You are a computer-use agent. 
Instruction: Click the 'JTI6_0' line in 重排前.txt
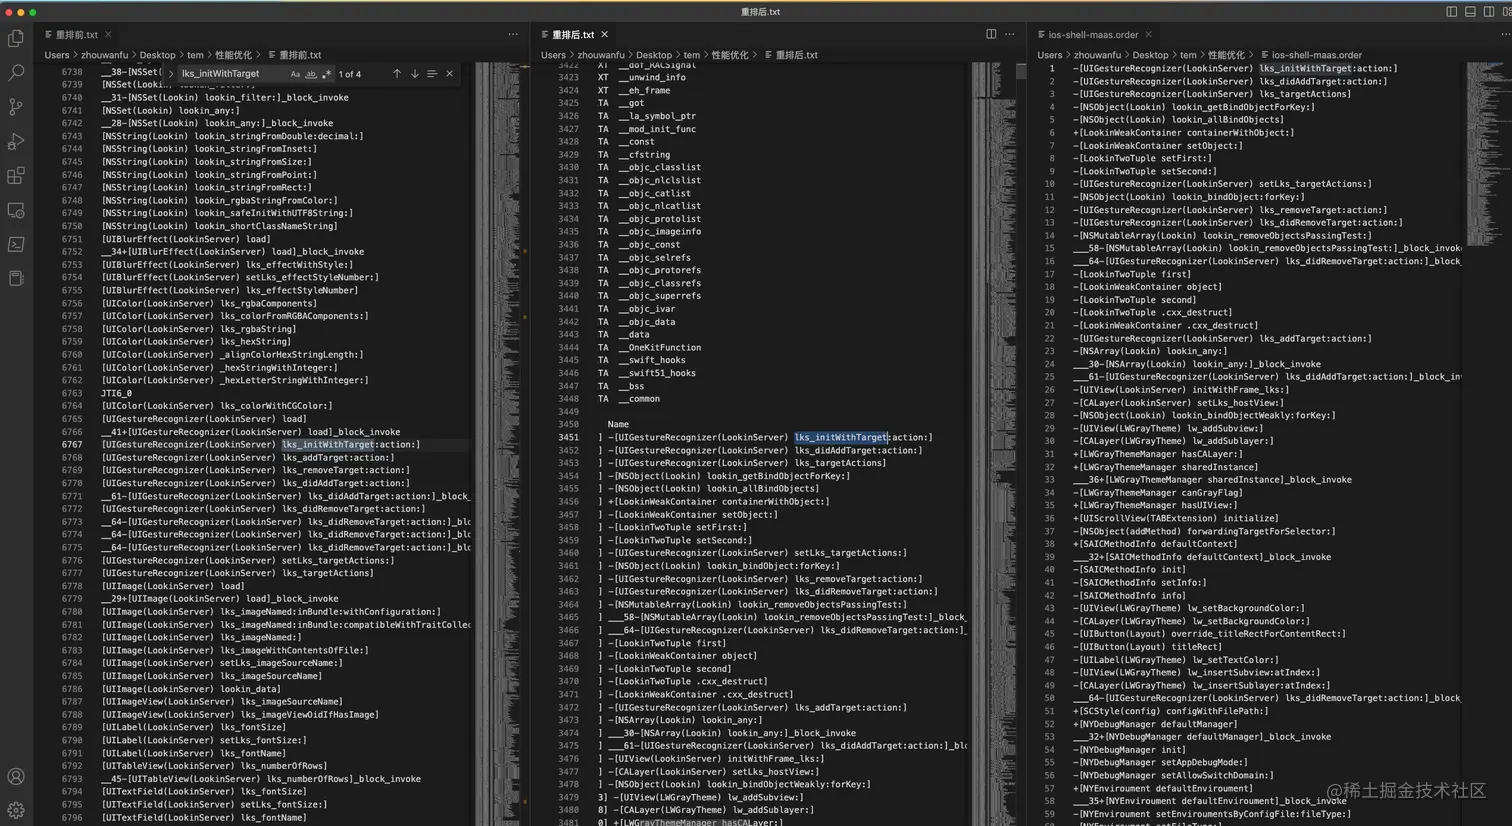[116, 393]
